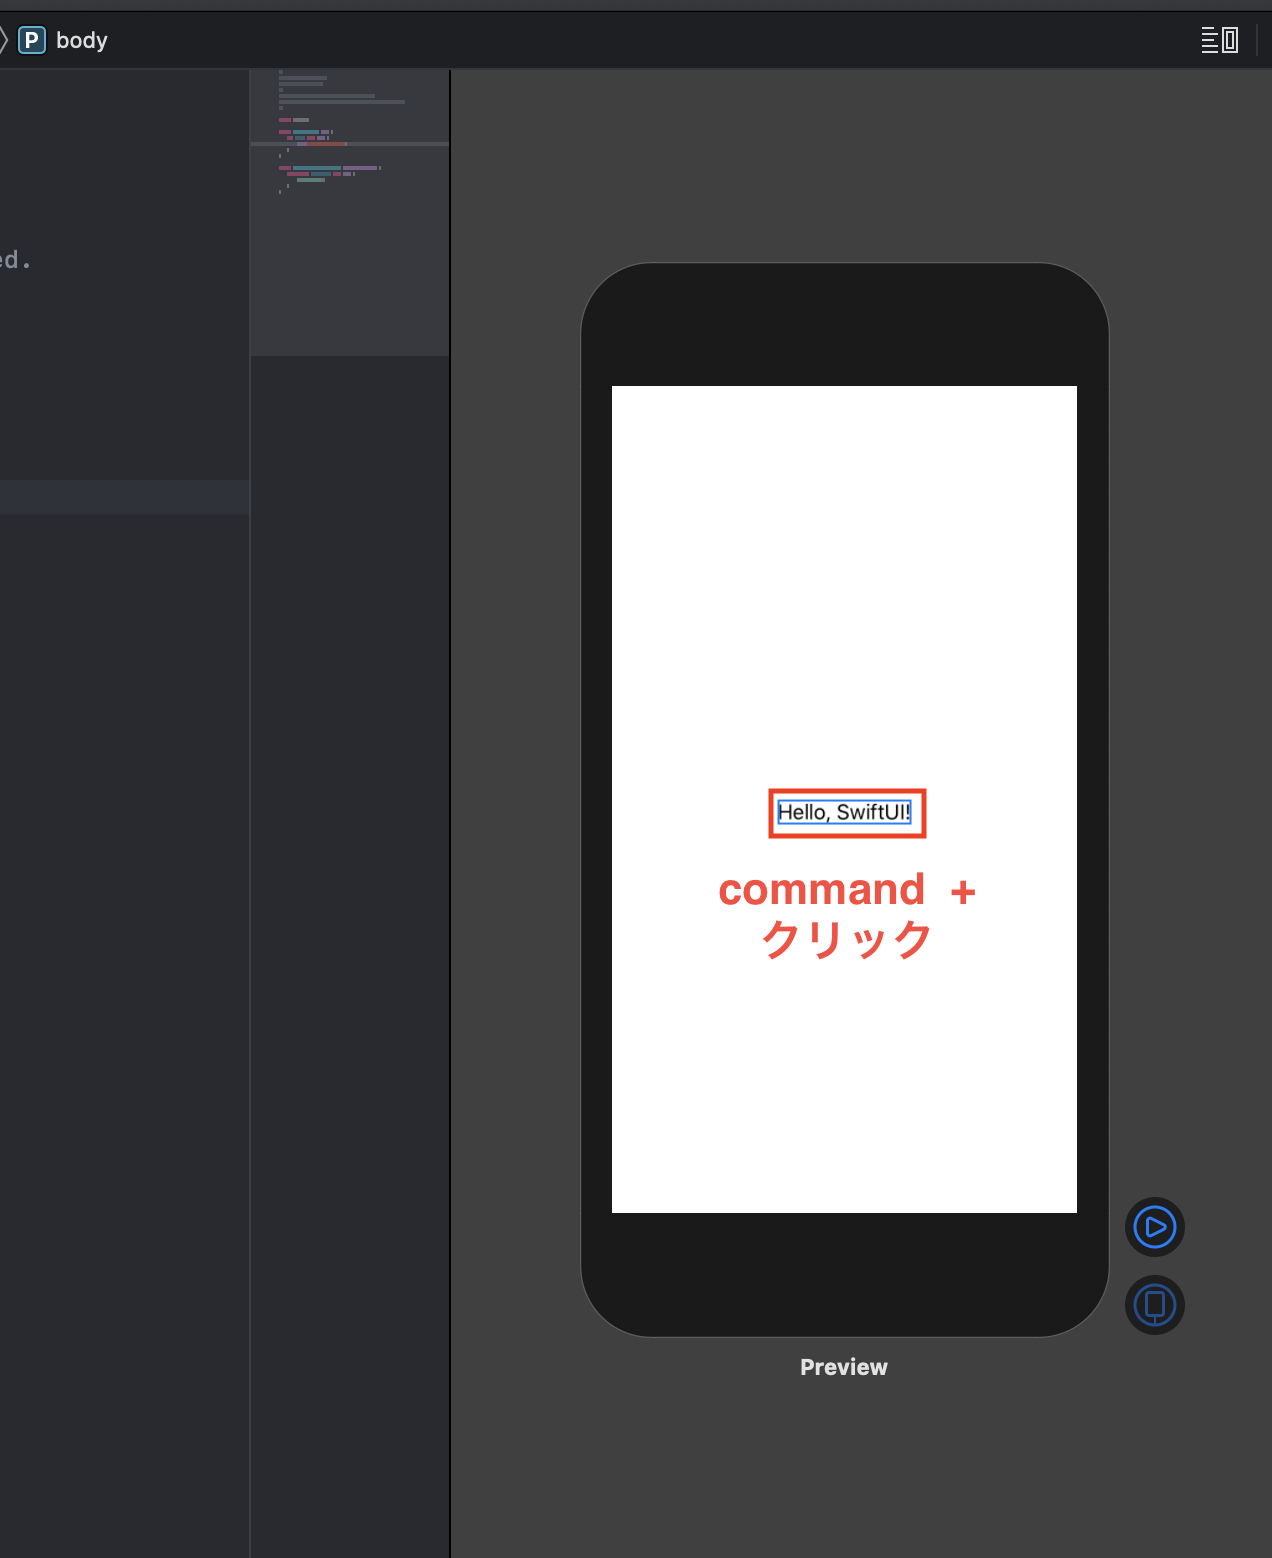
Task: Click the code minimap overview
Action: pyautogui.click(x=349, y=213)
